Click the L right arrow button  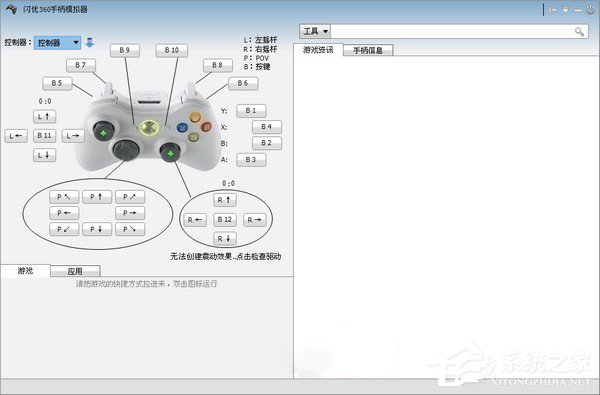click(x=73, y=135)
